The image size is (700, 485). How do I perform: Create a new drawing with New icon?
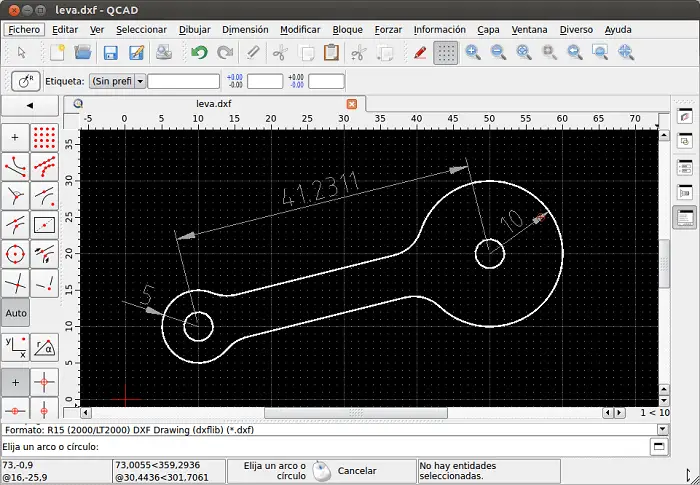point(57,53)
